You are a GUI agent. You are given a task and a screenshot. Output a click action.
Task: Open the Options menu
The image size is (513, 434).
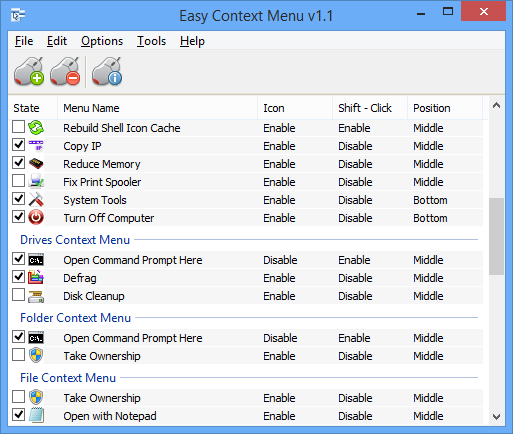(x=102, y=41)
